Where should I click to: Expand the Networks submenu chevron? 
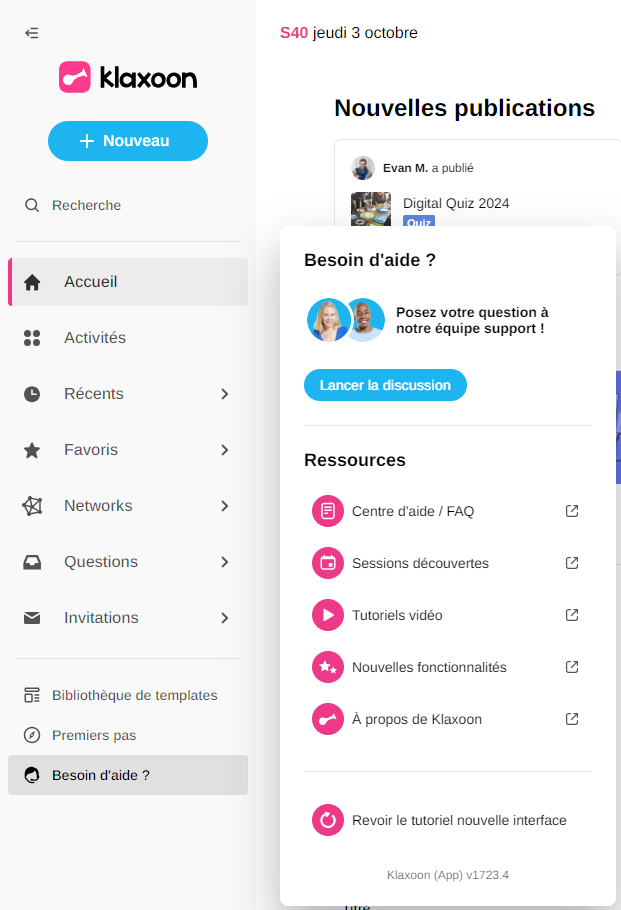(x=225, y=506)
